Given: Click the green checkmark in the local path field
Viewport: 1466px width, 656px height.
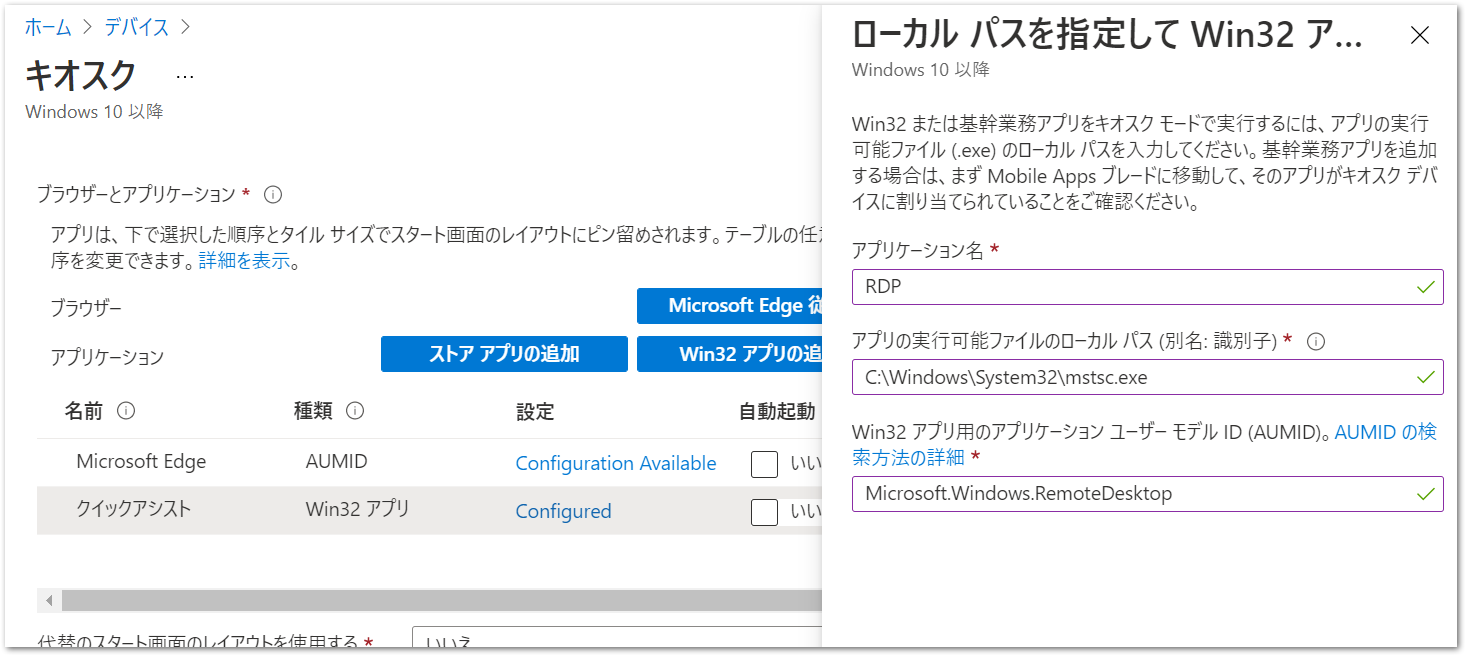Looking at the screenshot, I should coord(1425,377).
